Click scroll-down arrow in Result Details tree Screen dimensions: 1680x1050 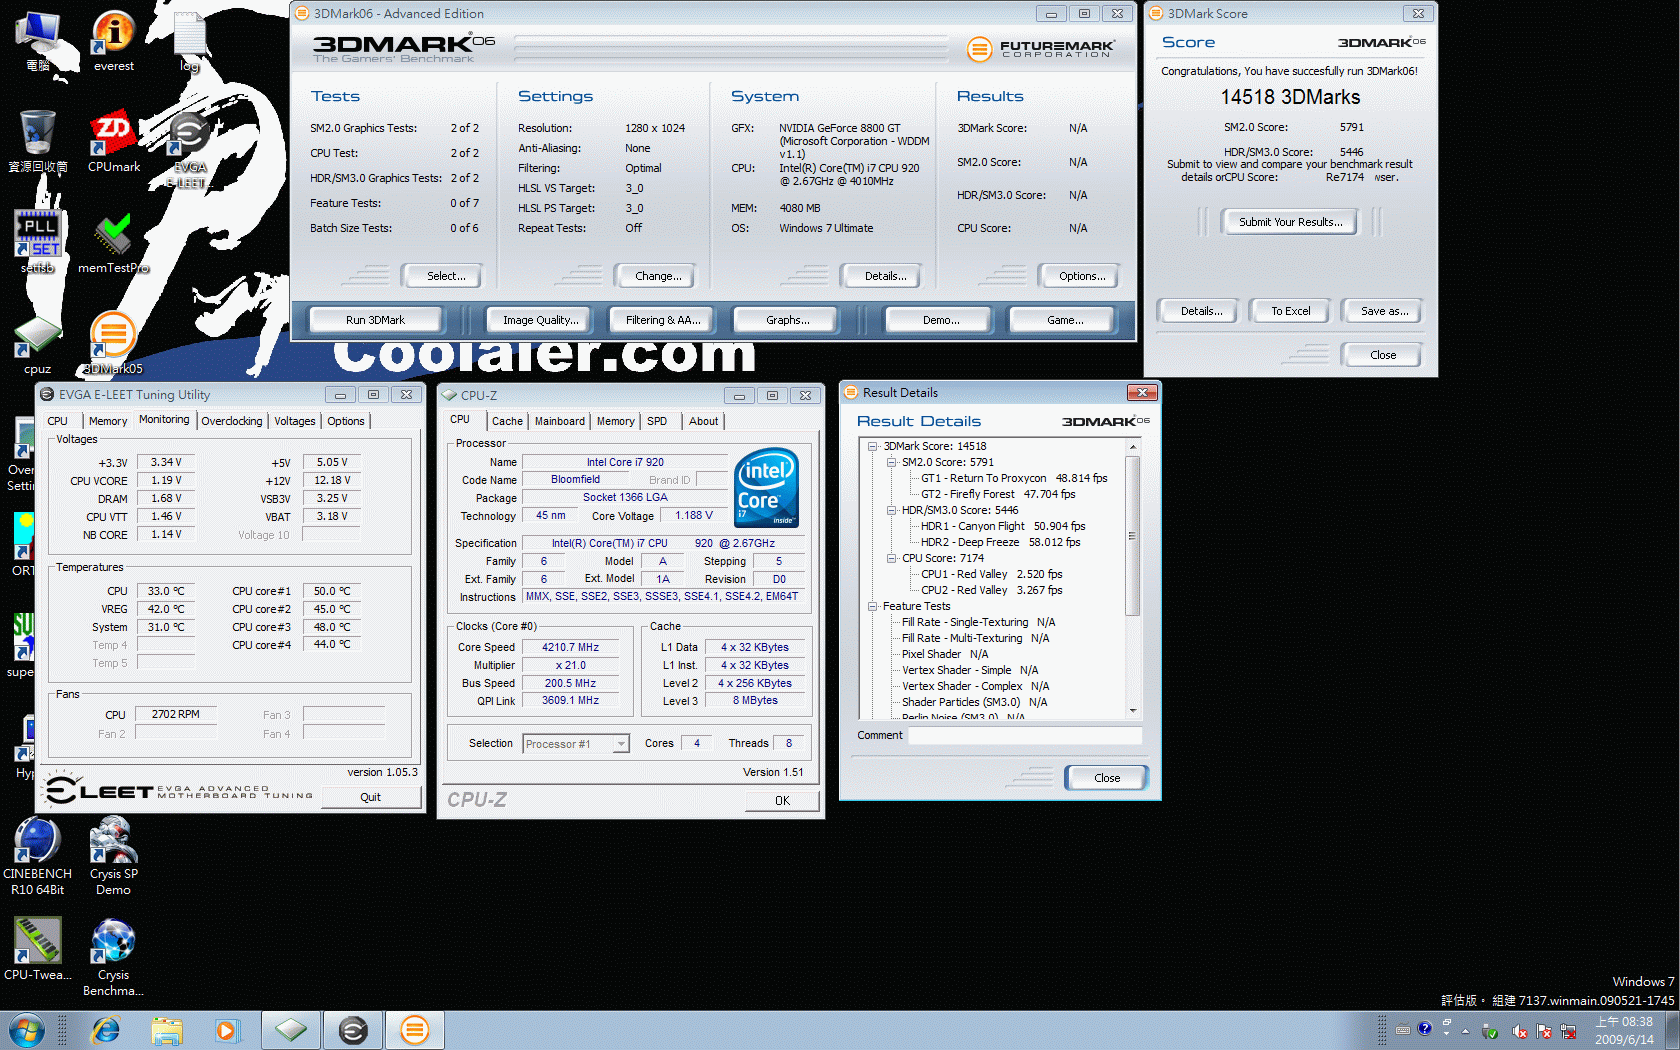click(1133, 710)
